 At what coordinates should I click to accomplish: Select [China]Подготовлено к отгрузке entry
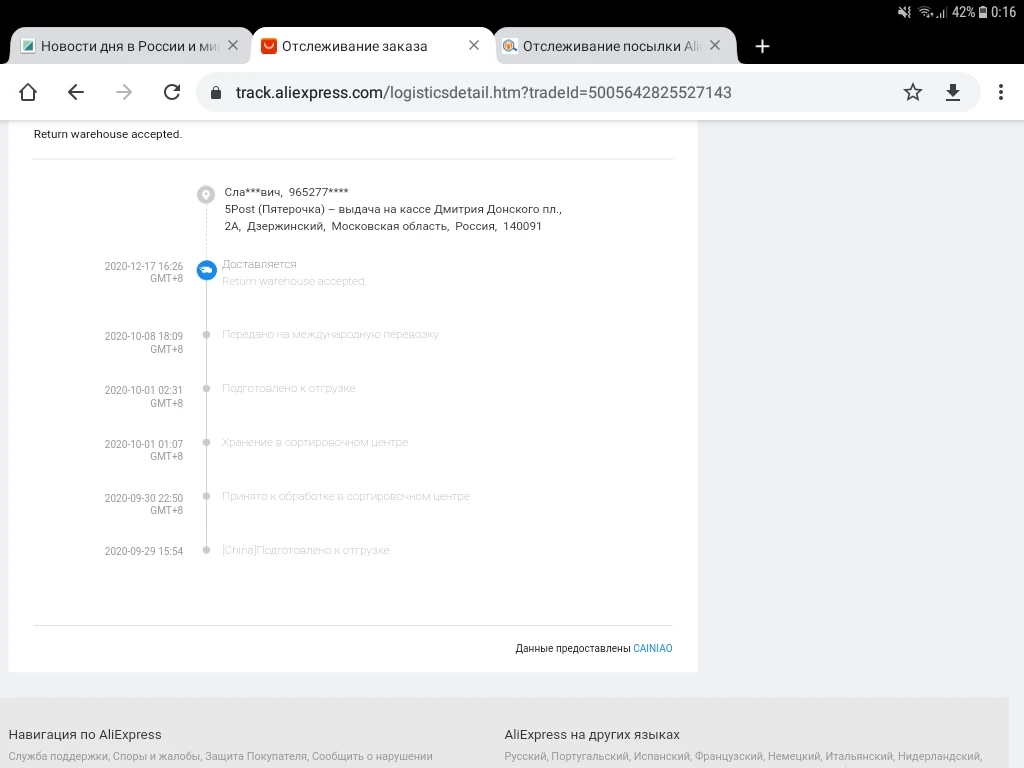pos(306,550)
